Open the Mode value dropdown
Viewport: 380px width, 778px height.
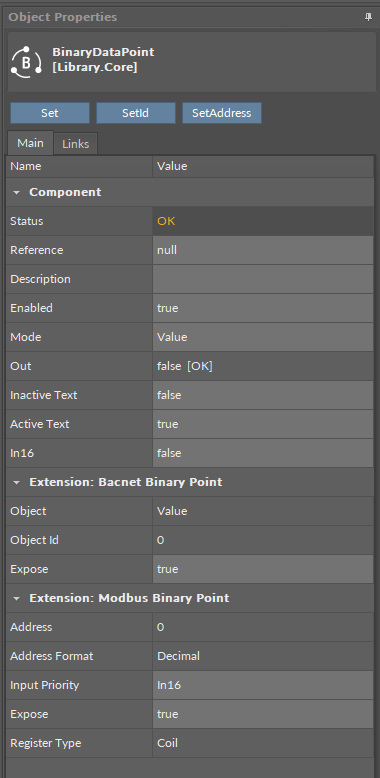pos(263,337)
